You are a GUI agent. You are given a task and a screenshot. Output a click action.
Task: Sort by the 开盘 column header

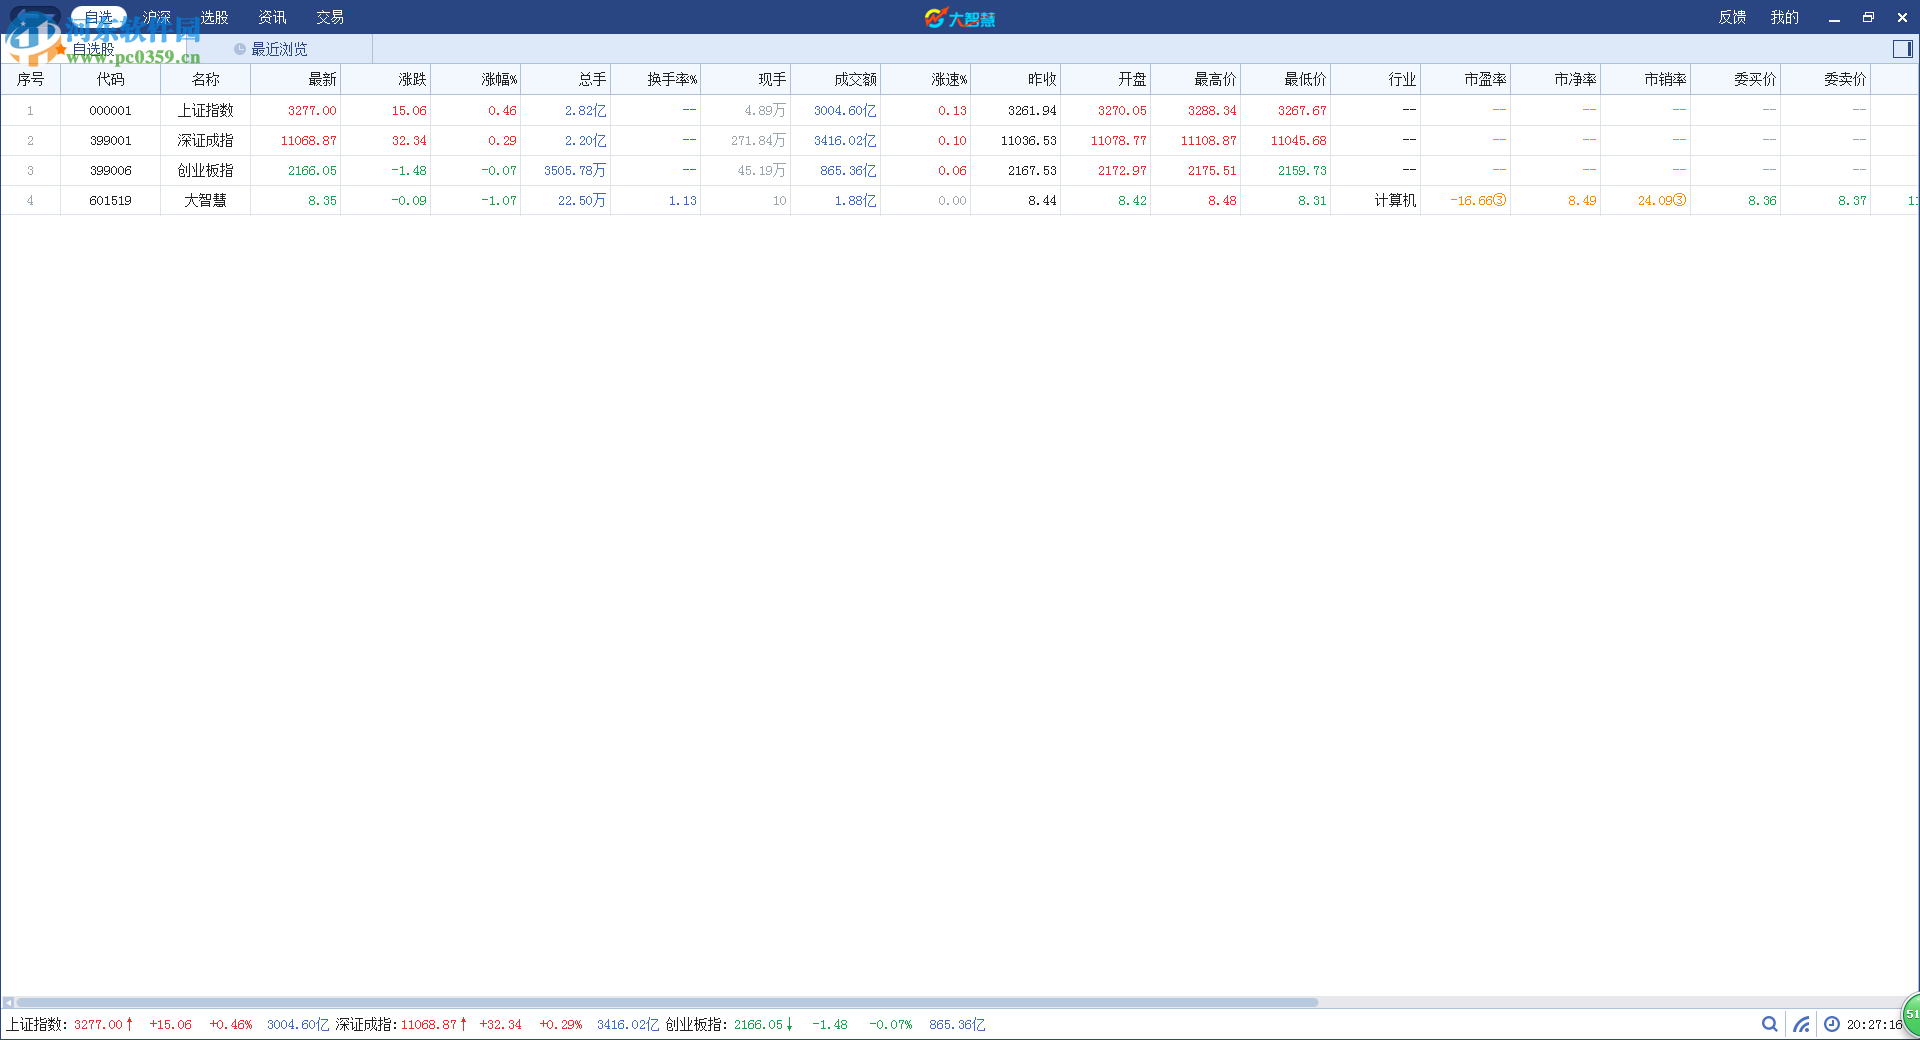click(1105, 79)
